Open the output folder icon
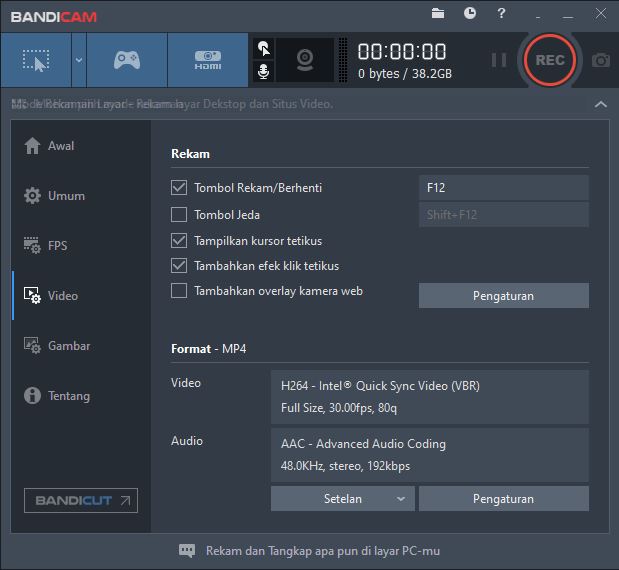Screen dimensions: 619x570 coord(437,13)
